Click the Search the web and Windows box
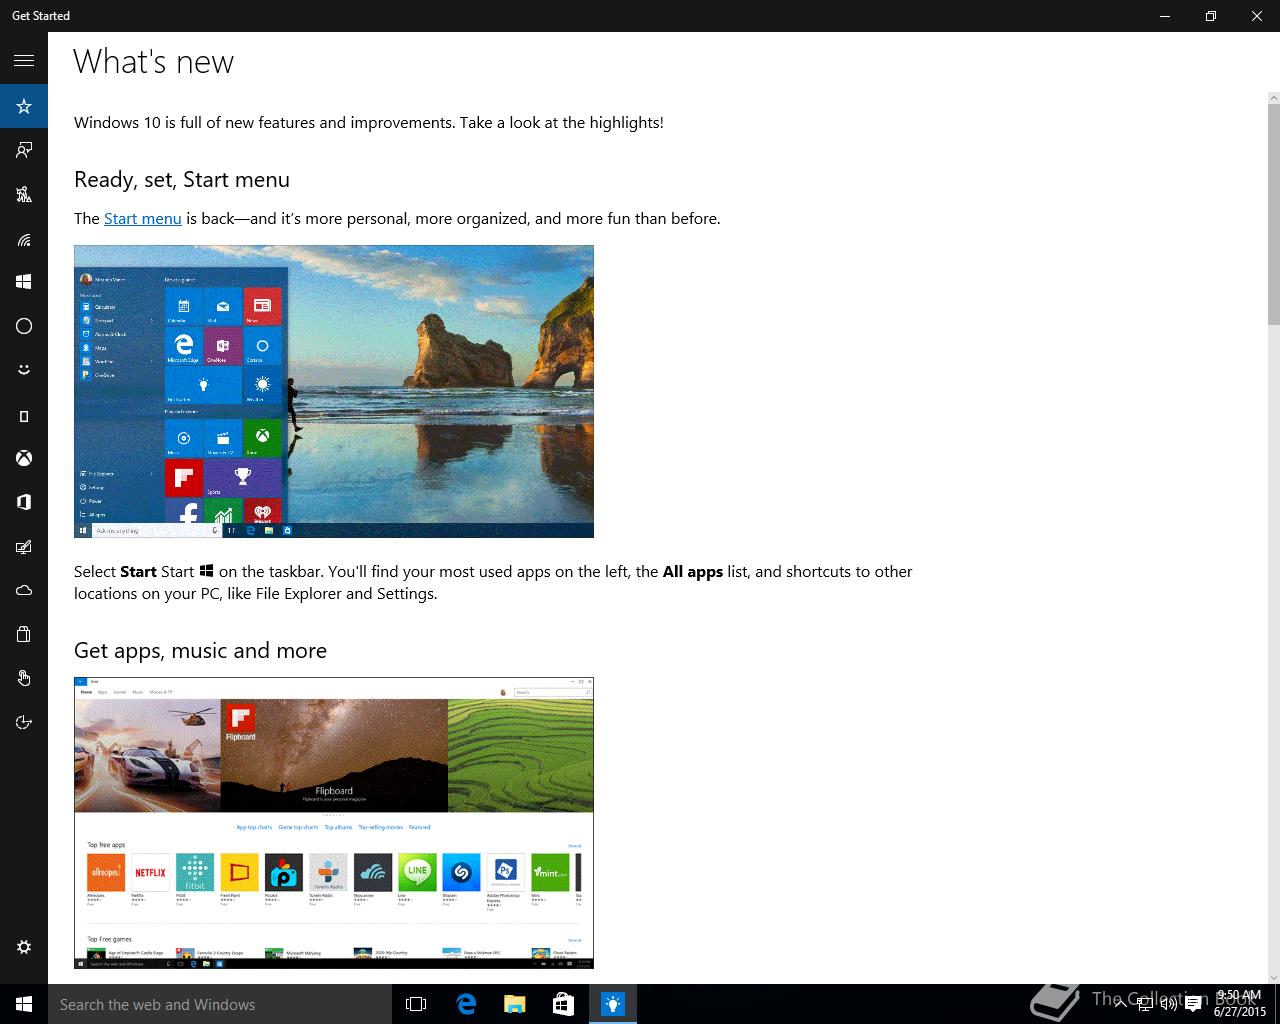 [220, 1004]
